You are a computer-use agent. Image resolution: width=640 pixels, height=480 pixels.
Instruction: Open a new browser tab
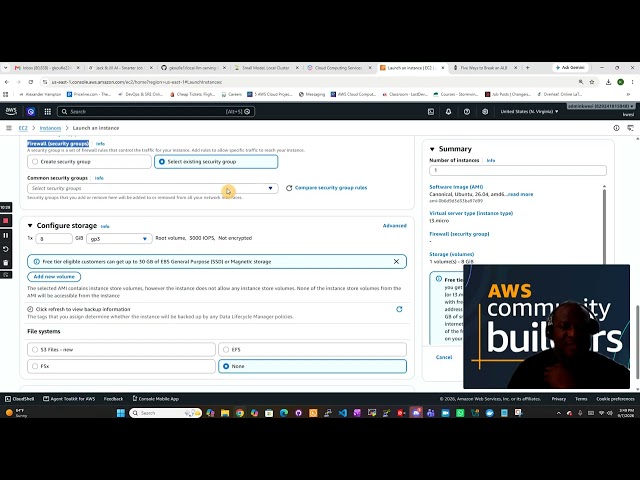click(x=527, y=68)
